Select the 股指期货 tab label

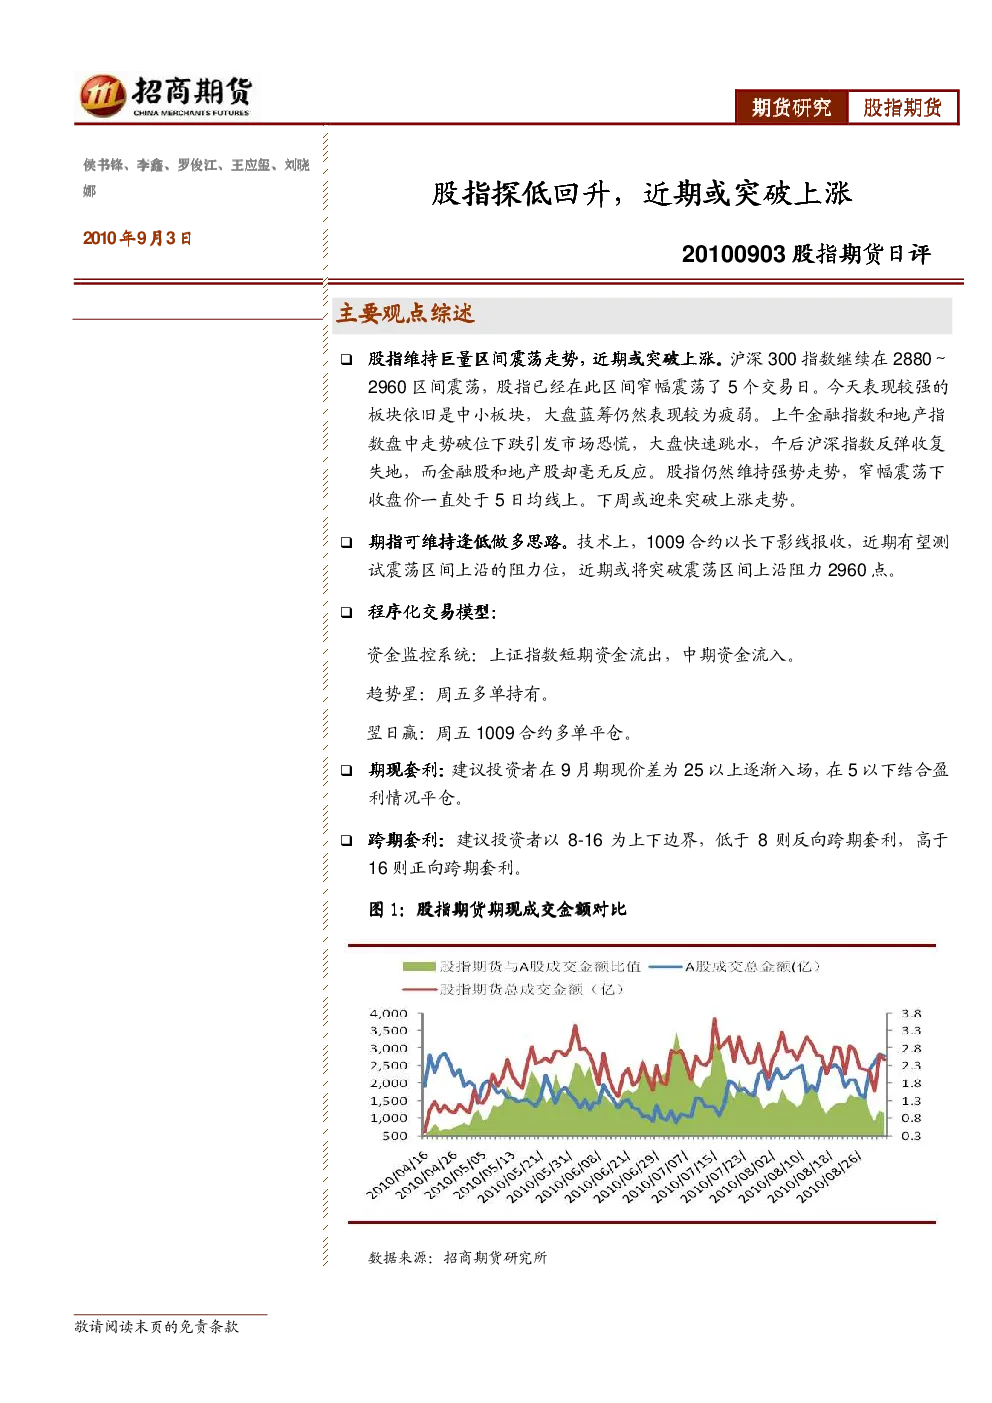pos(903,107)
